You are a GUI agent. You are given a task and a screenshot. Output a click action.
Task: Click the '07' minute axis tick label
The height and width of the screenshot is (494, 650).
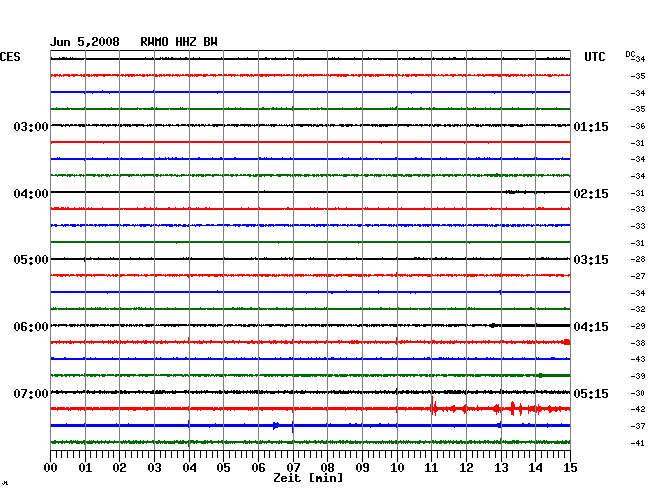[x=293, y=468]
